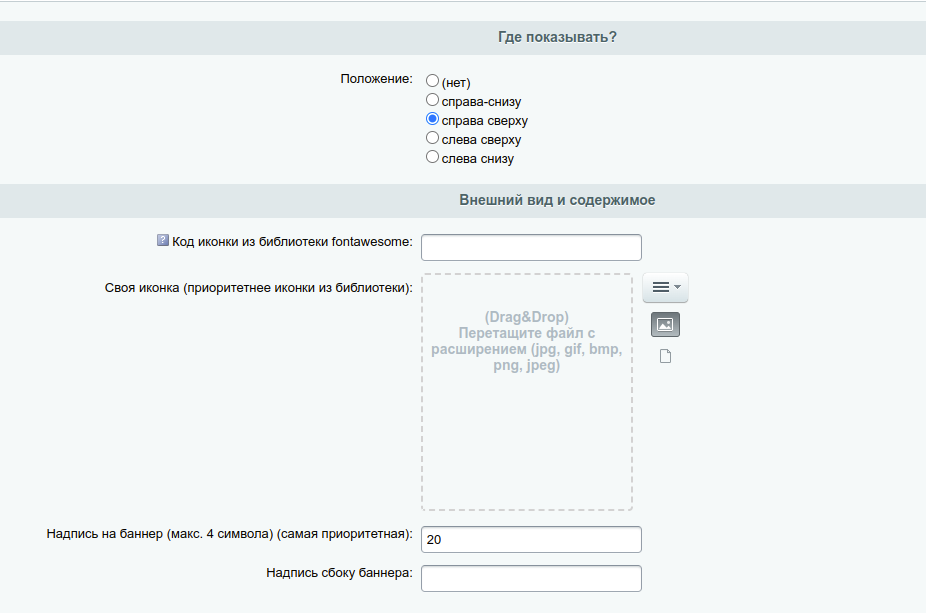This screenshot has height=613, width=926.
Task: Open the hamburger menu next to upload area
Action: coord(666,288)
